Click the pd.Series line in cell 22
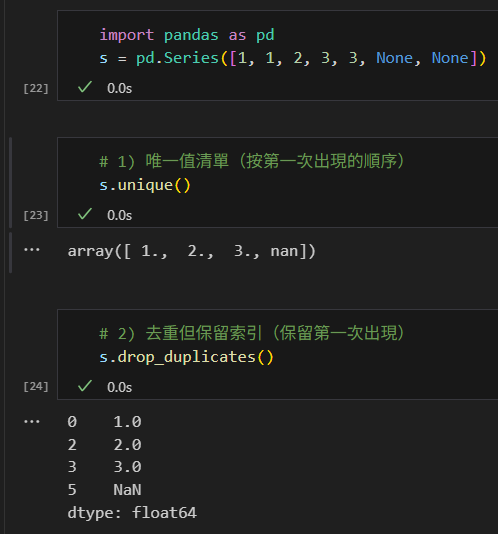Image resolution: width=498 pixels, height=534 pixels. click(293, 58)
